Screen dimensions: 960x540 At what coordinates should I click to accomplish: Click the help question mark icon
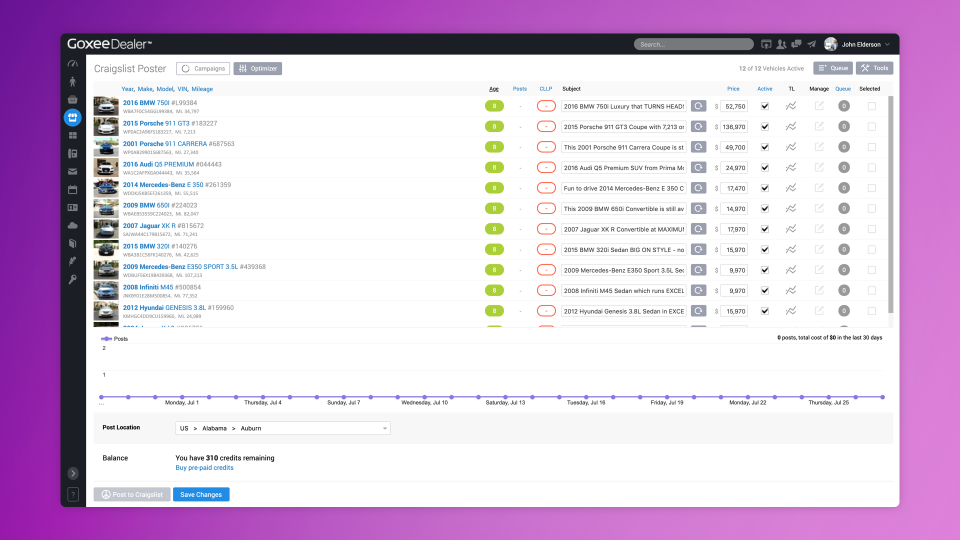(x=73, y=495)
